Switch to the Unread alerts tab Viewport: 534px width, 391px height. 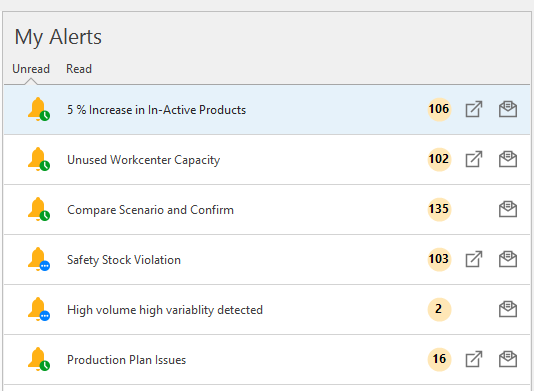coord(31,69)
